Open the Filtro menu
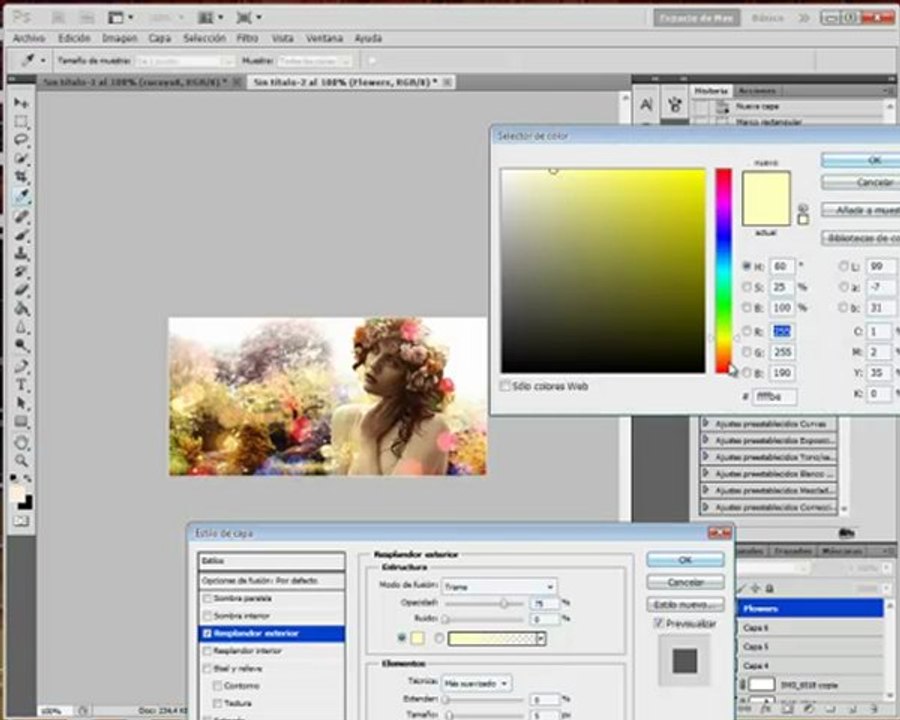This screenshot has width=900, height=720. (247, 38)
